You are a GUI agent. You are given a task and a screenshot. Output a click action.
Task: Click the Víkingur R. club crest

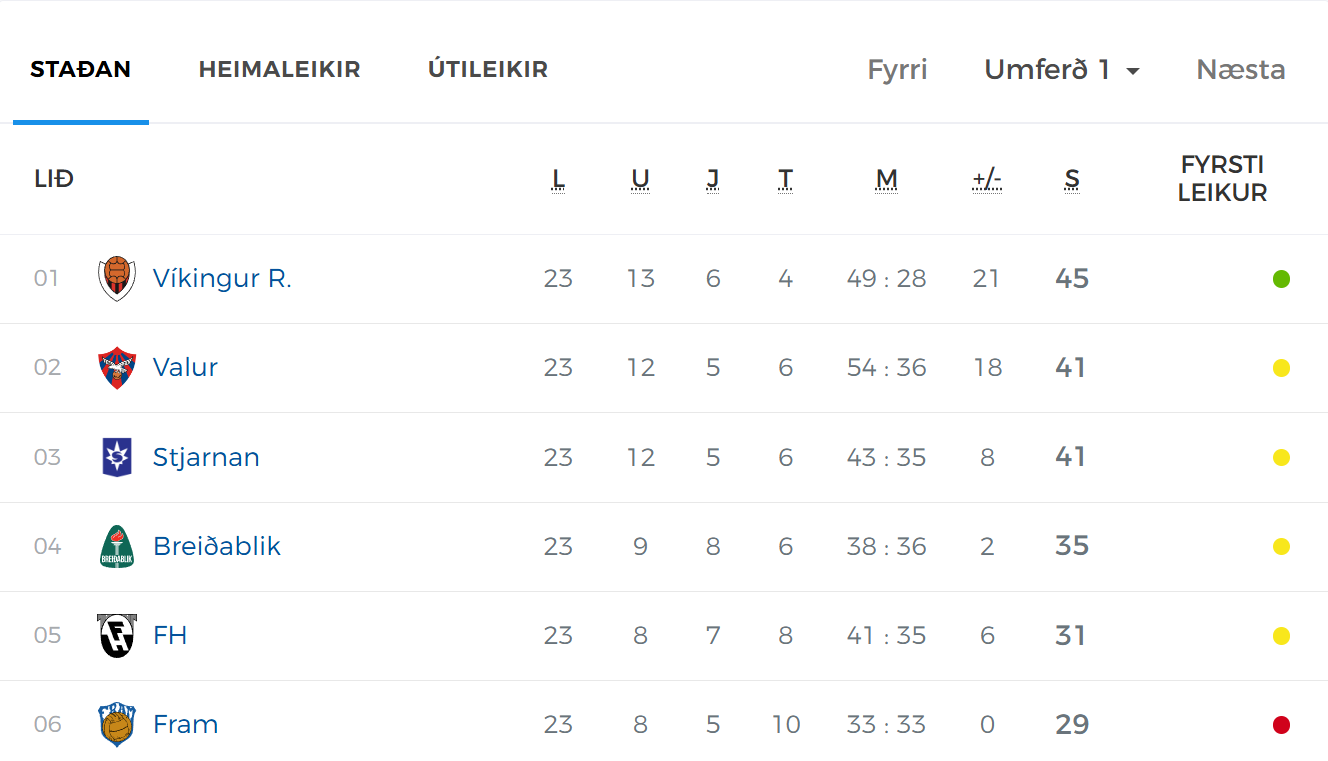117,279
